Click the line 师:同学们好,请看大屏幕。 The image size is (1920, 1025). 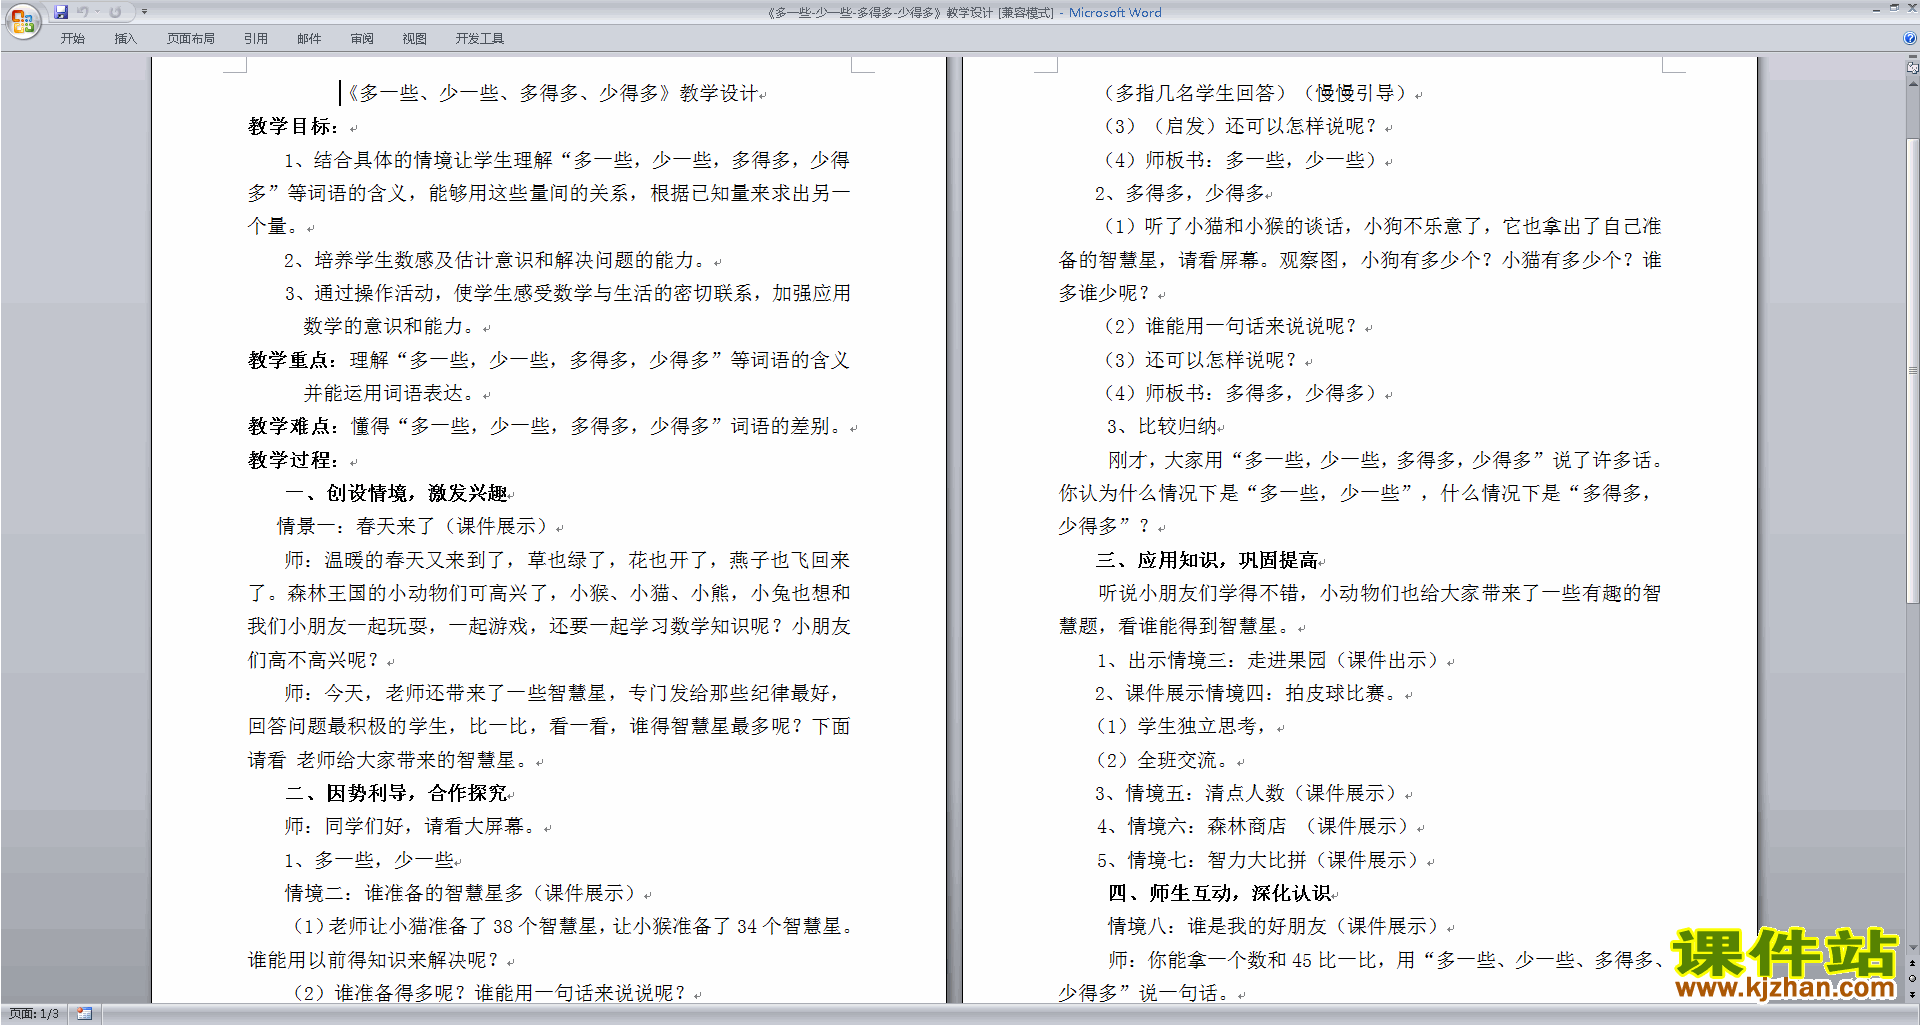click(411, 826)
